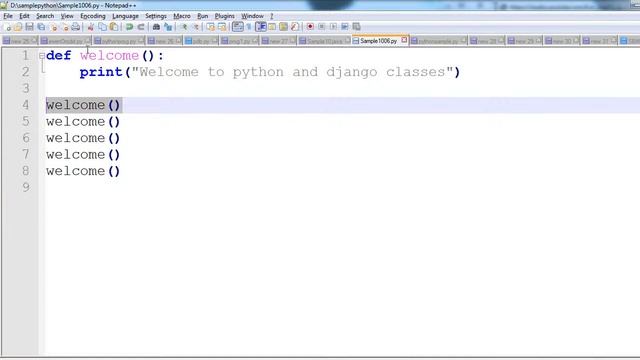Click line number 9 in margin
The image size is (640, 360).
pyautogui.click(x=26, y=187)
